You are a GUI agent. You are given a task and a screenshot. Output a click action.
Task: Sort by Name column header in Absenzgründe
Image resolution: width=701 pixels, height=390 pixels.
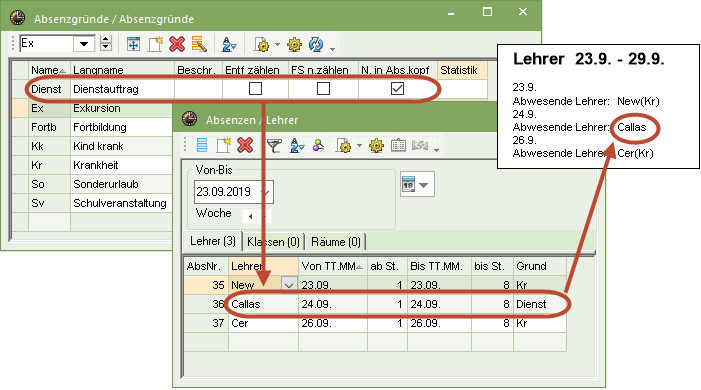pos(48,70)
